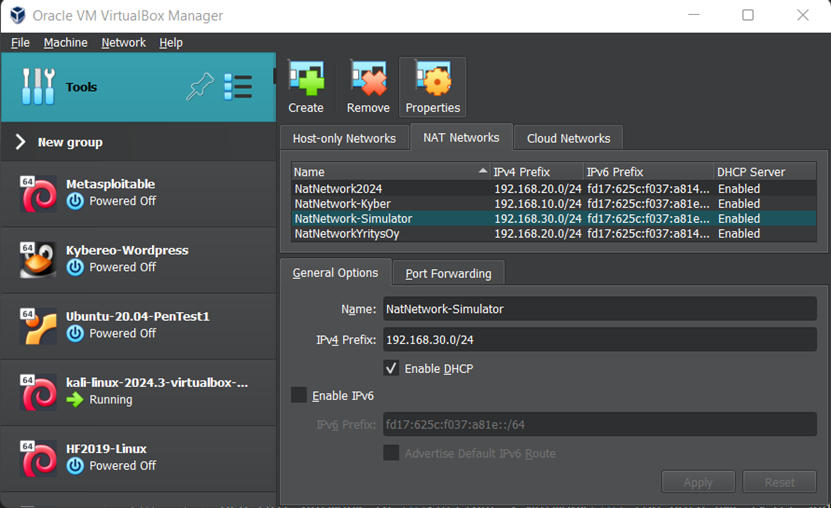Open the Network menu
This screenshot has height=508, width=831.
(x=123, y=42)
